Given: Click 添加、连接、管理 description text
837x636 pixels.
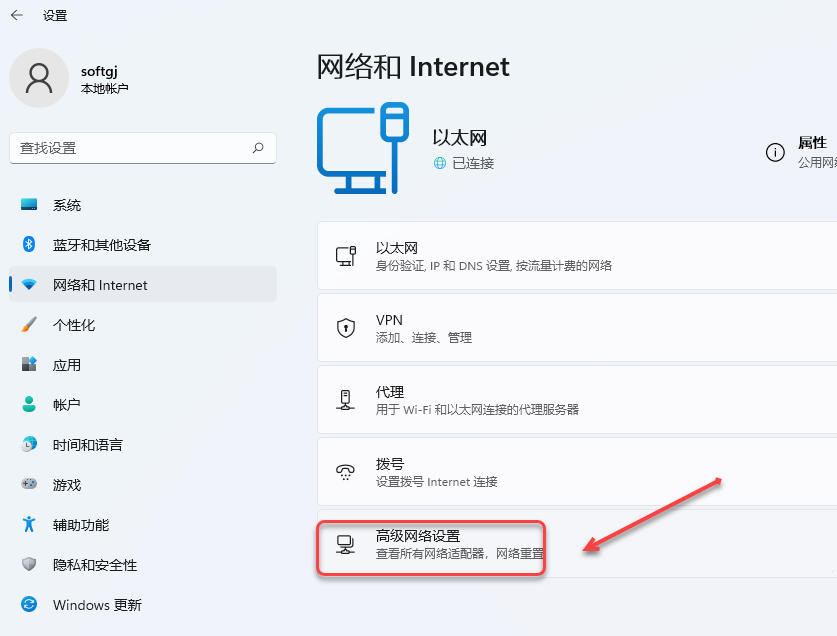Looking at the screenshot, I should (424, 337).
